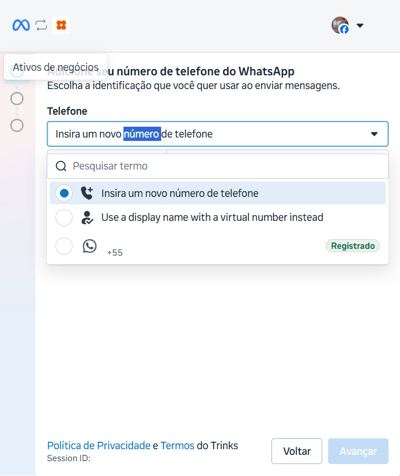Choose 'Use a display name with a virtual number' option

pyautogui.click(x=218, y=217)
